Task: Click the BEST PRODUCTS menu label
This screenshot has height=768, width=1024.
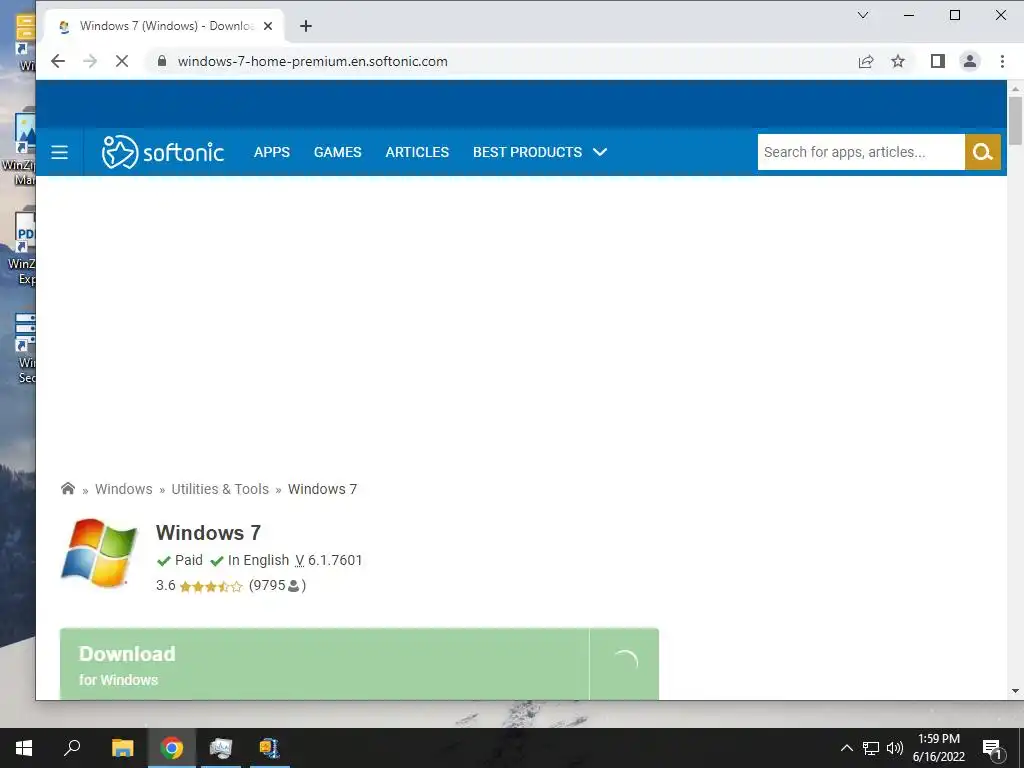Action: pyautogui.click(x=527, y=152)
